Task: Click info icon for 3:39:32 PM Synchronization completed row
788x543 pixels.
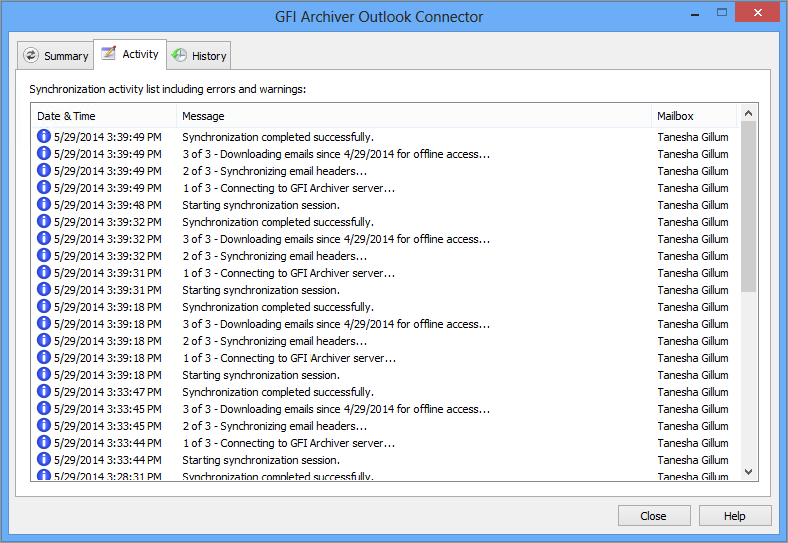Action: point(44,221)
